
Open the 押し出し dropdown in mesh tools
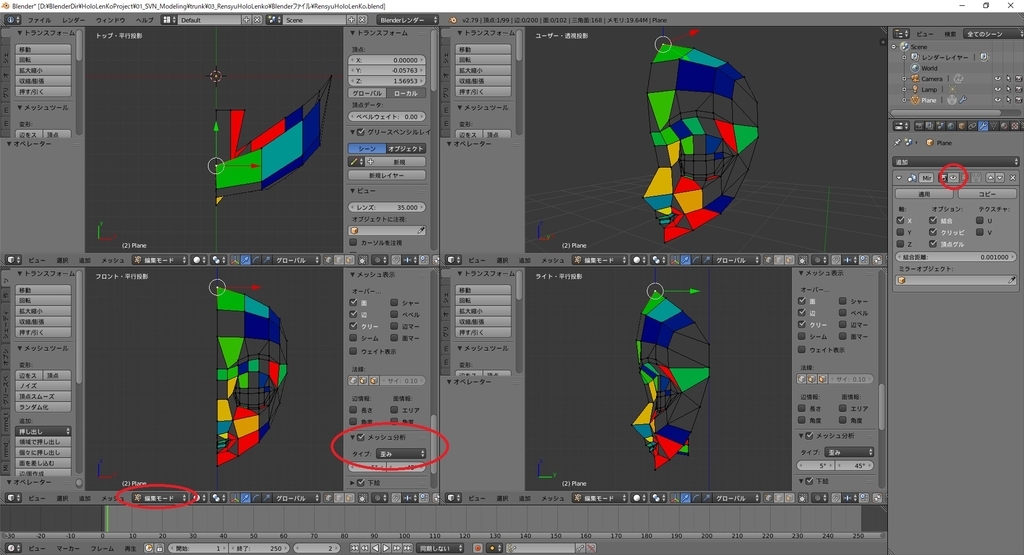[43, 432]
